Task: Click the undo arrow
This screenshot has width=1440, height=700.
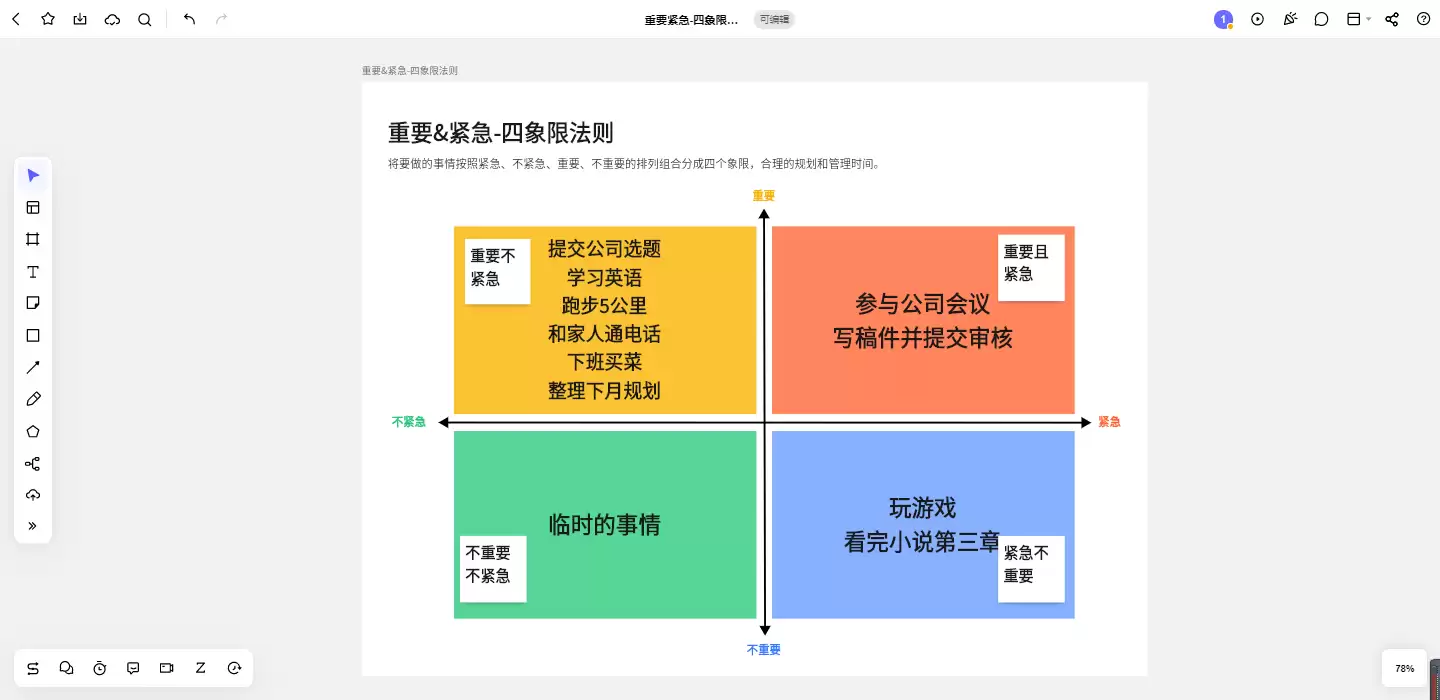Action: coord(190,19)
